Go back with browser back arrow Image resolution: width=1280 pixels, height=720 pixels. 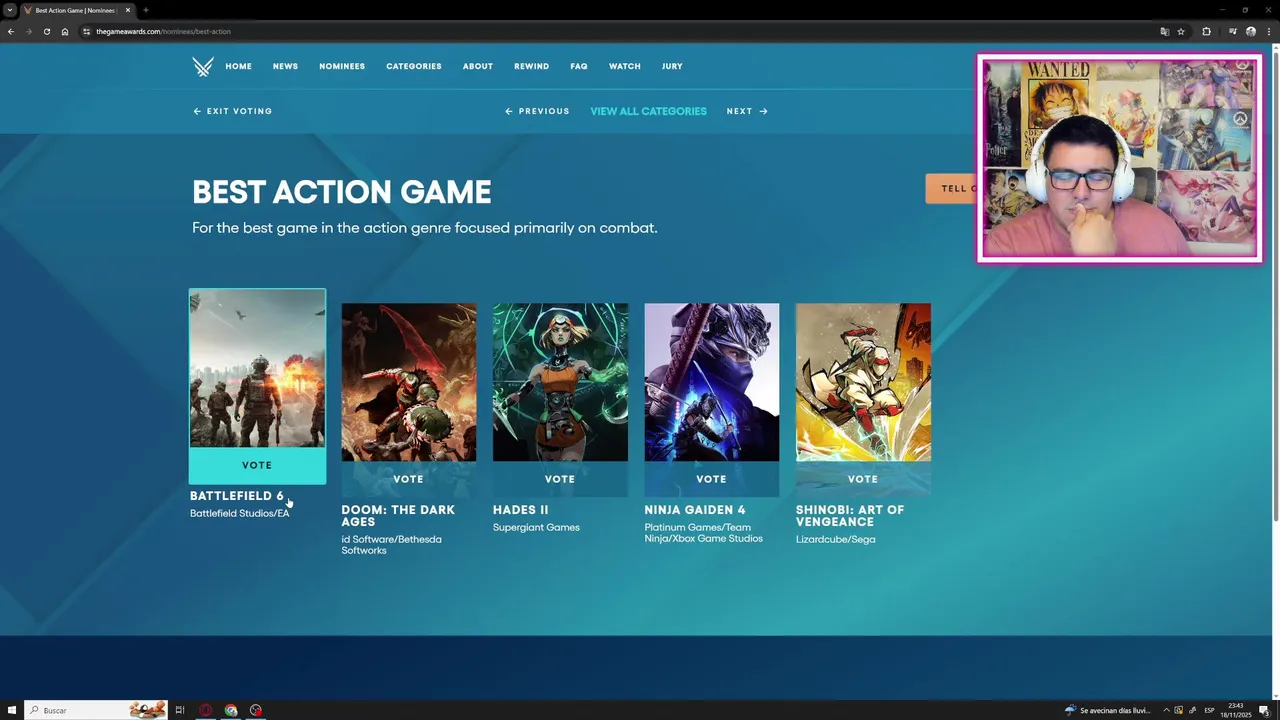(x=11, y=31)
